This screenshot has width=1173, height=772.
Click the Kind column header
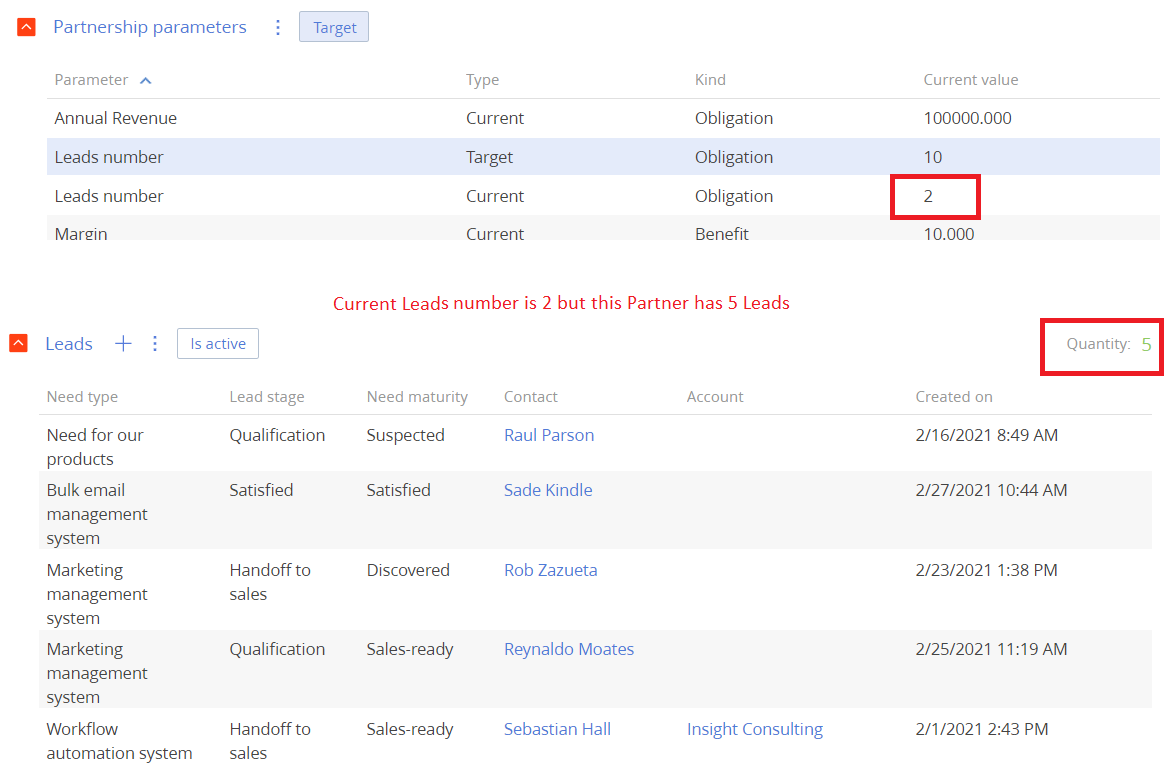[x=710, y=80]
